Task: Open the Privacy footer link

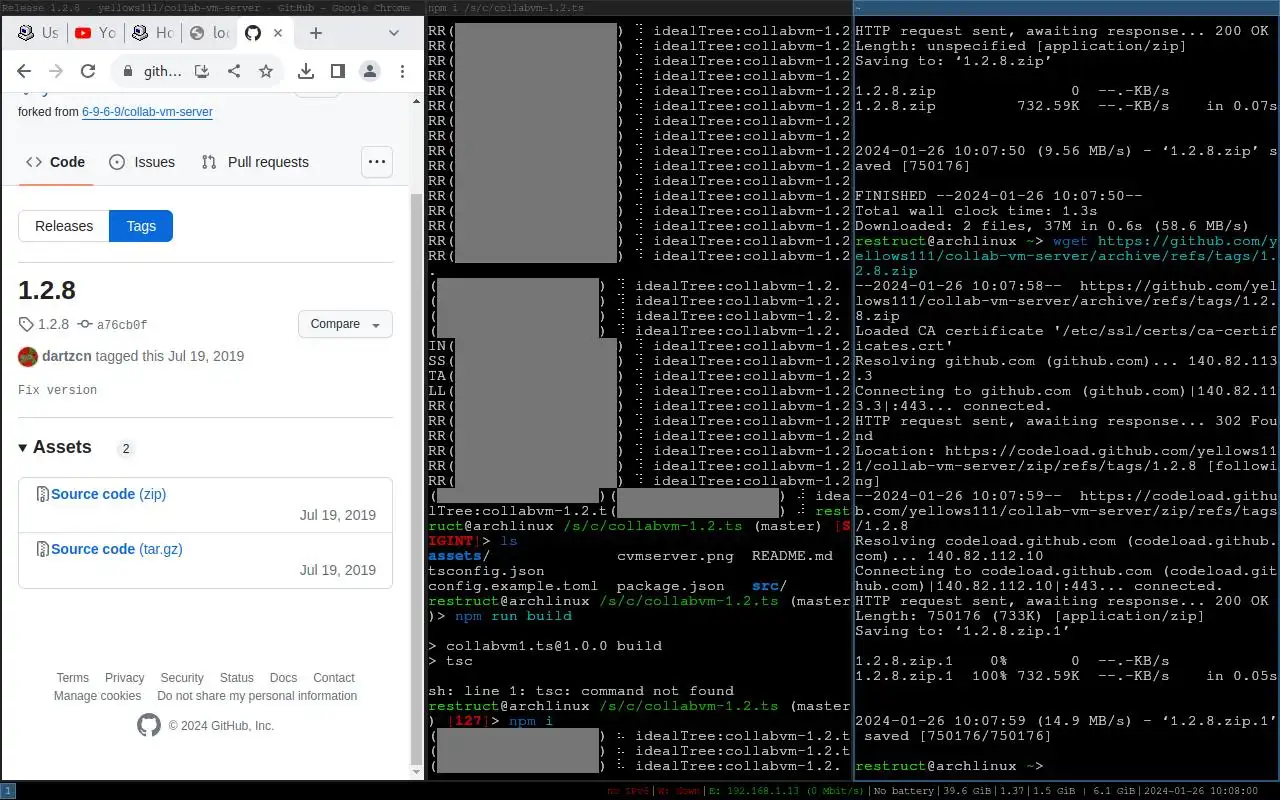Action: 125,678
